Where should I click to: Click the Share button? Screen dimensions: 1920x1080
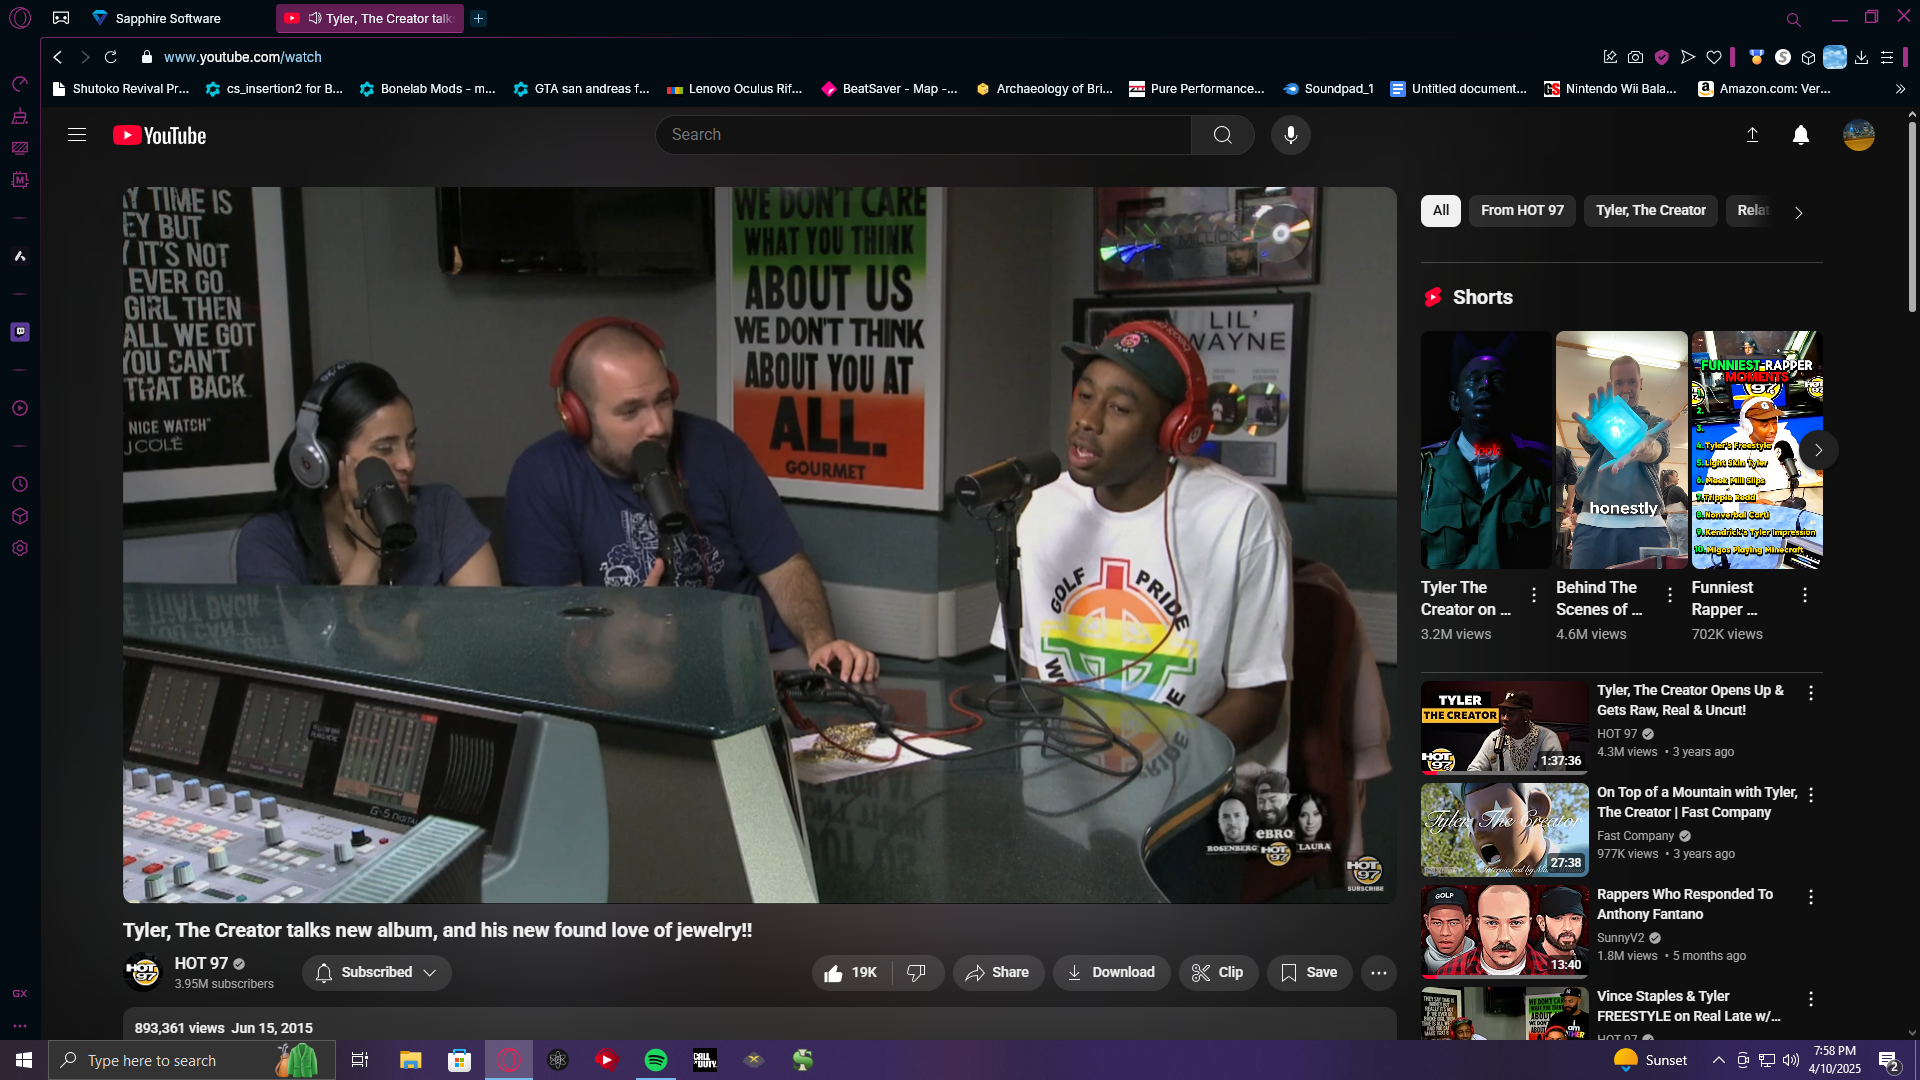[997, 972]
